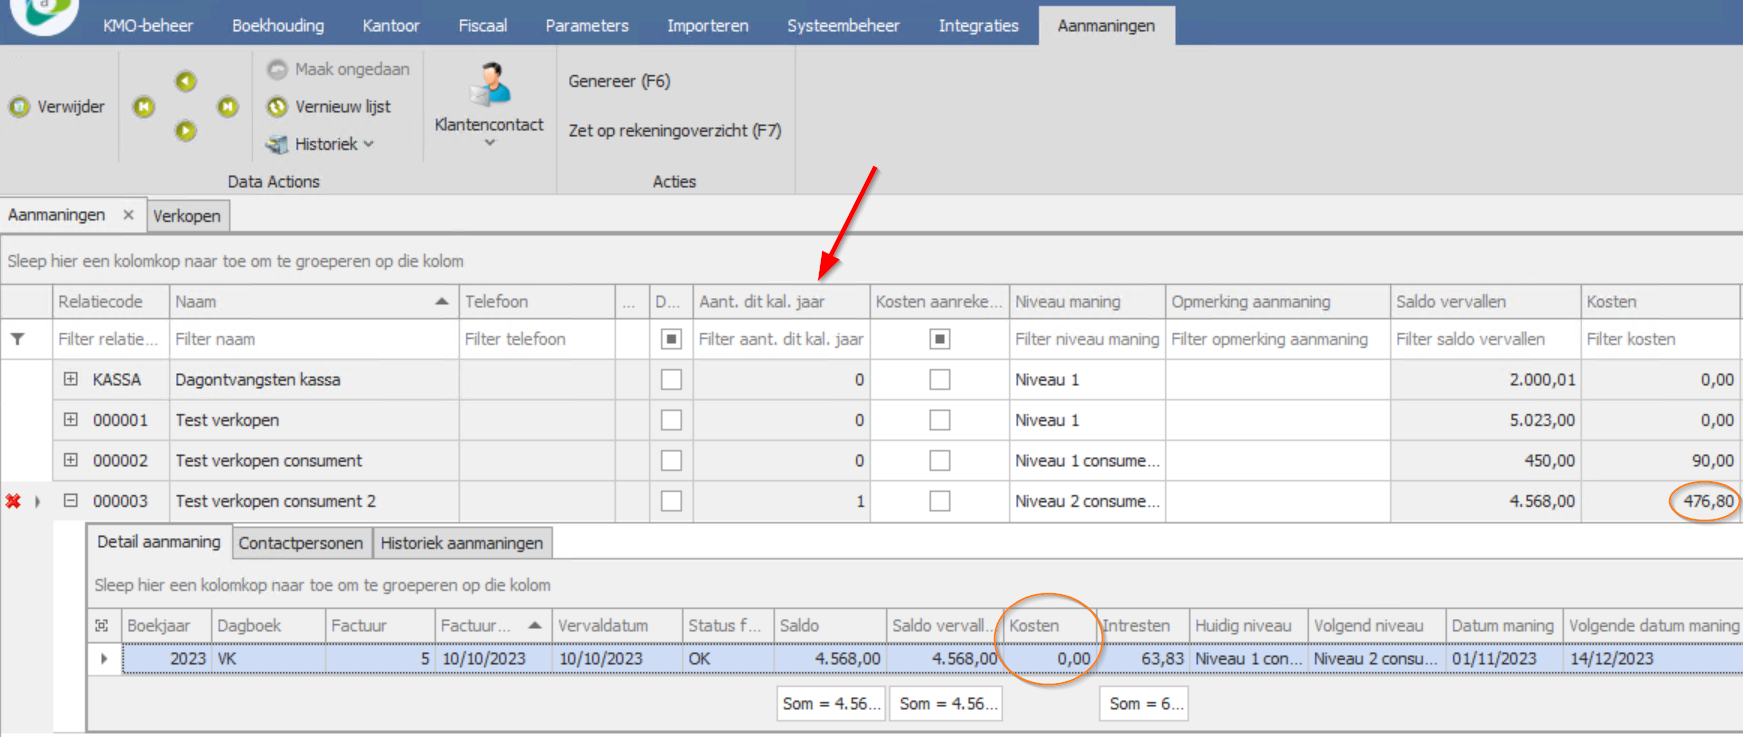Click Genereer (F6)
1743x737 pixels.
[619, 81]
